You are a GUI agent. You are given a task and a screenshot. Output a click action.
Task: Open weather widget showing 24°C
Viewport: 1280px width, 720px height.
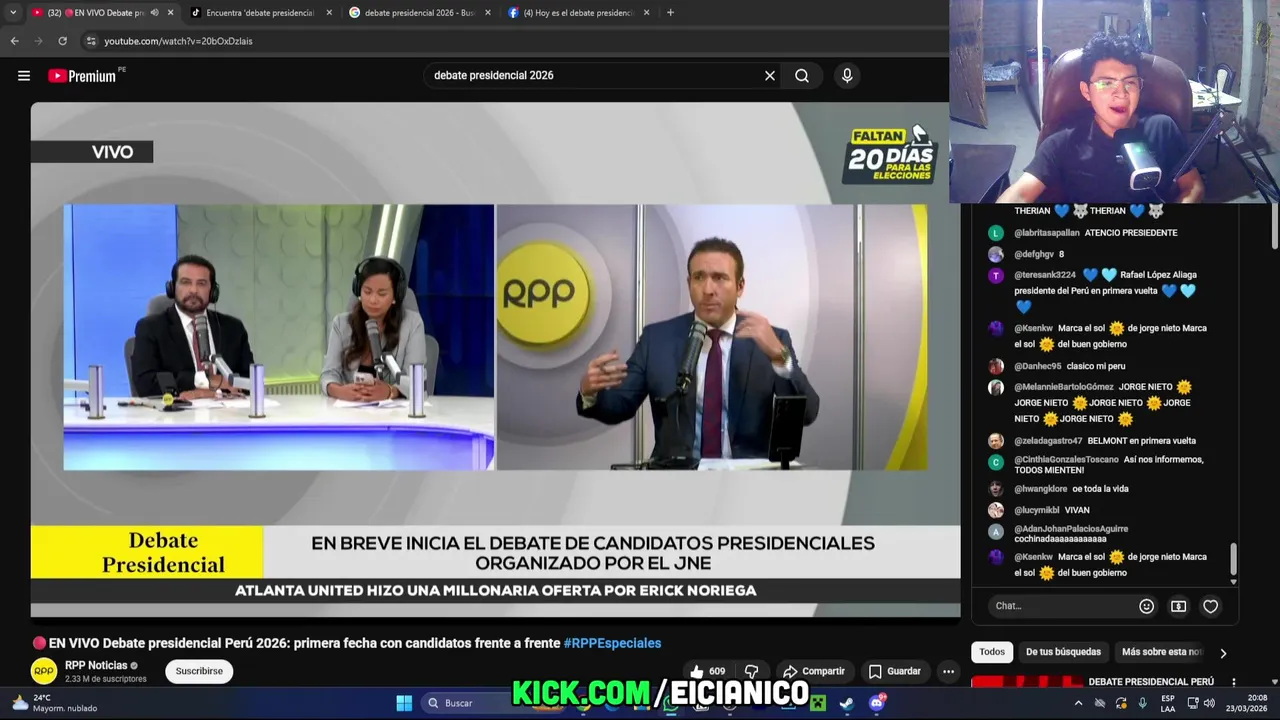click(x=54, y=703)
